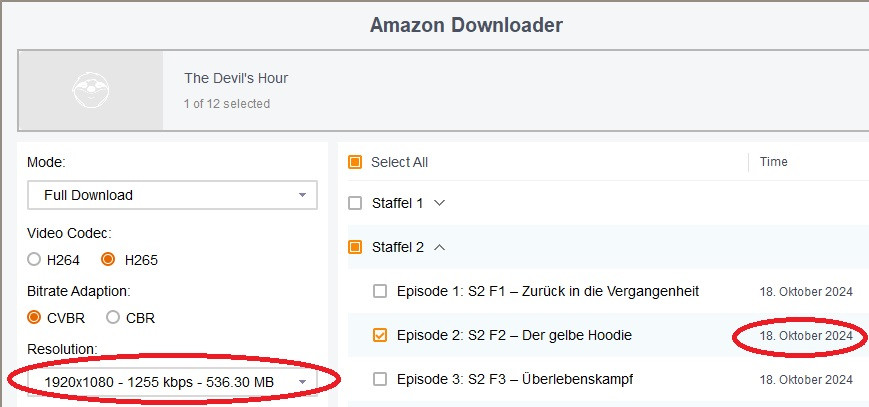Screen dimensions: 869x407
Task: Collapse the Staffel 2 episode list chevron
Action: 440,247
